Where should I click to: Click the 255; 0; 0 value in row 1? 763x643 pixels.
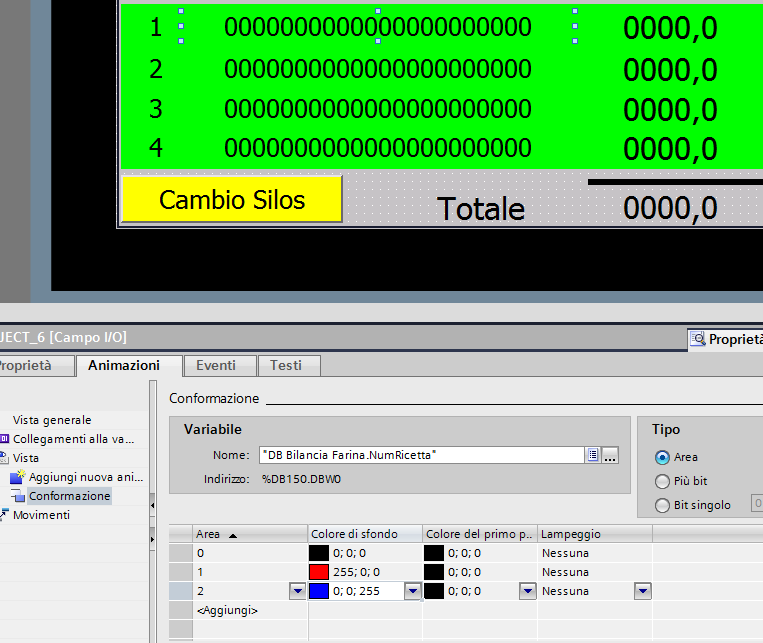tap(356, 572)
